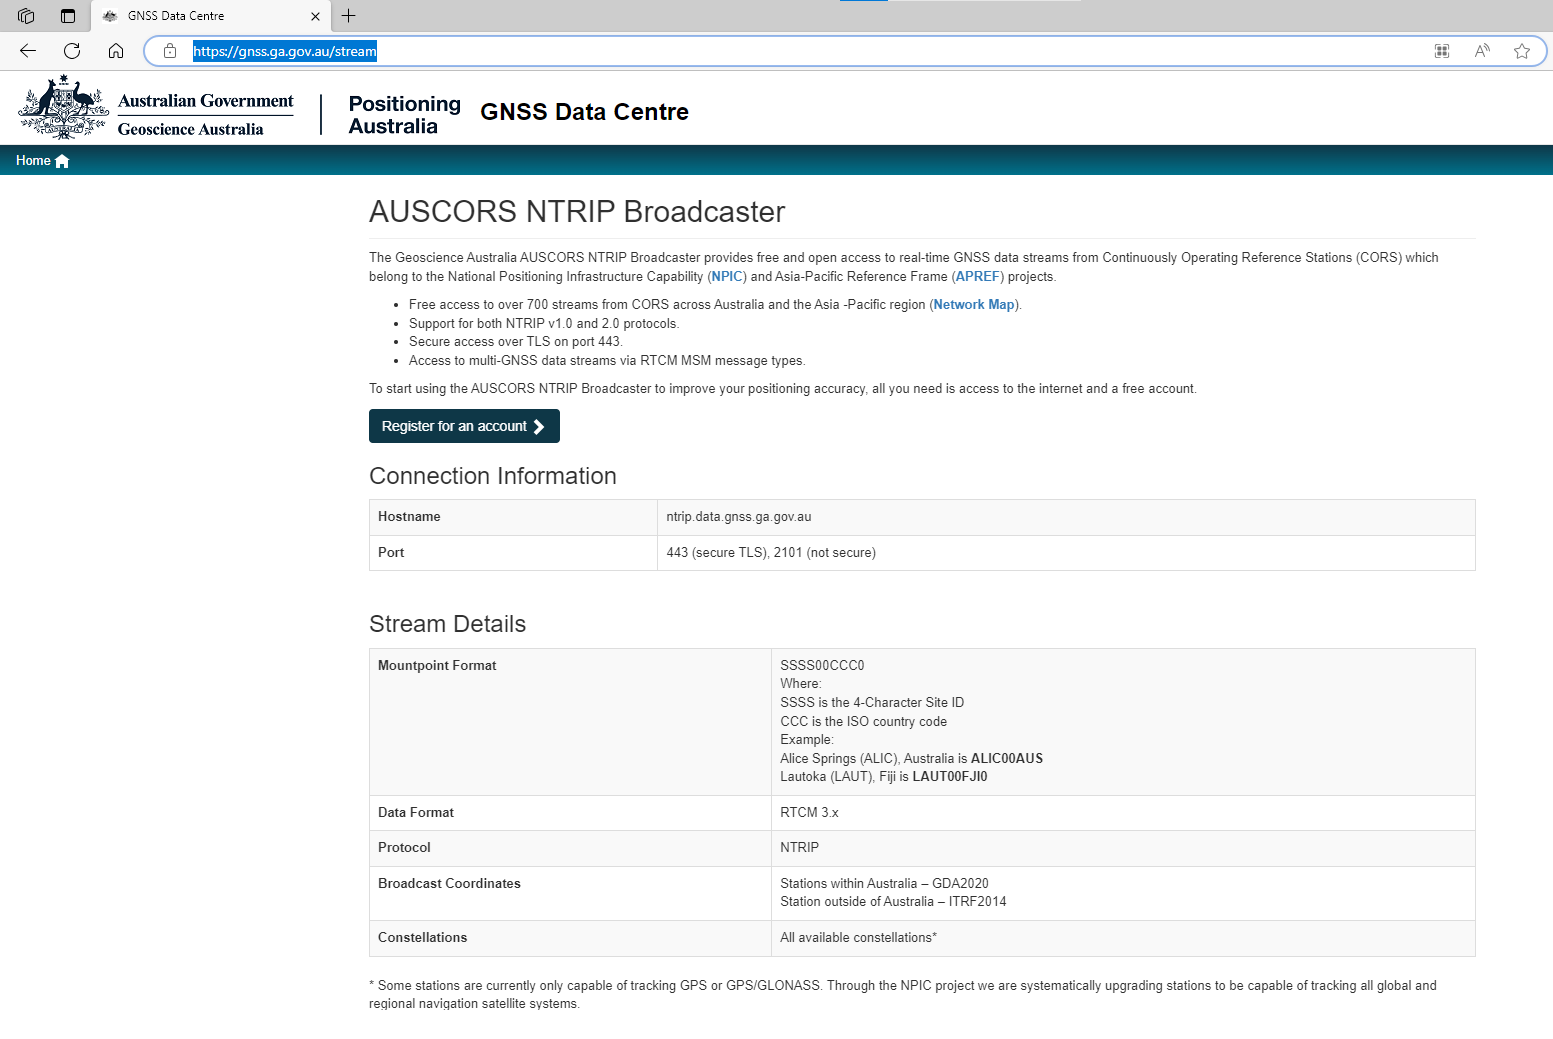Click the 'Mountpoint Format' row label
This screenshot has height=1039, width=1553.
pyautogui.click(x=437, y=666)
